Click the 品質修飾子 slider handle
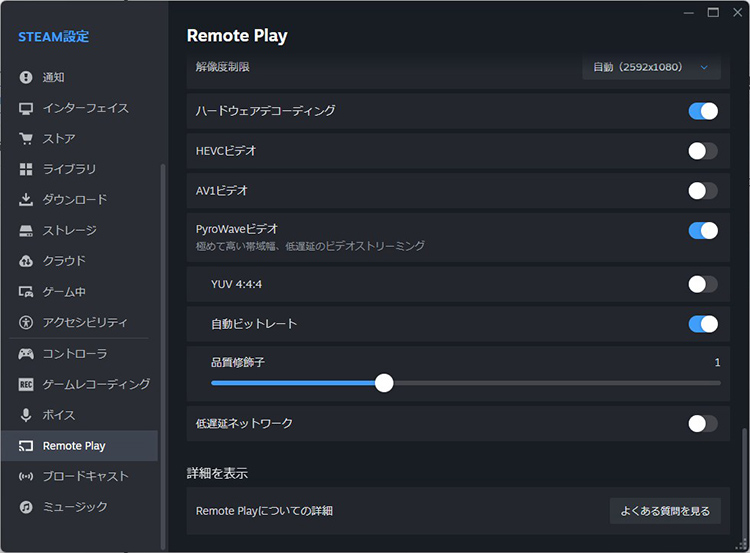 click(384, 383)
